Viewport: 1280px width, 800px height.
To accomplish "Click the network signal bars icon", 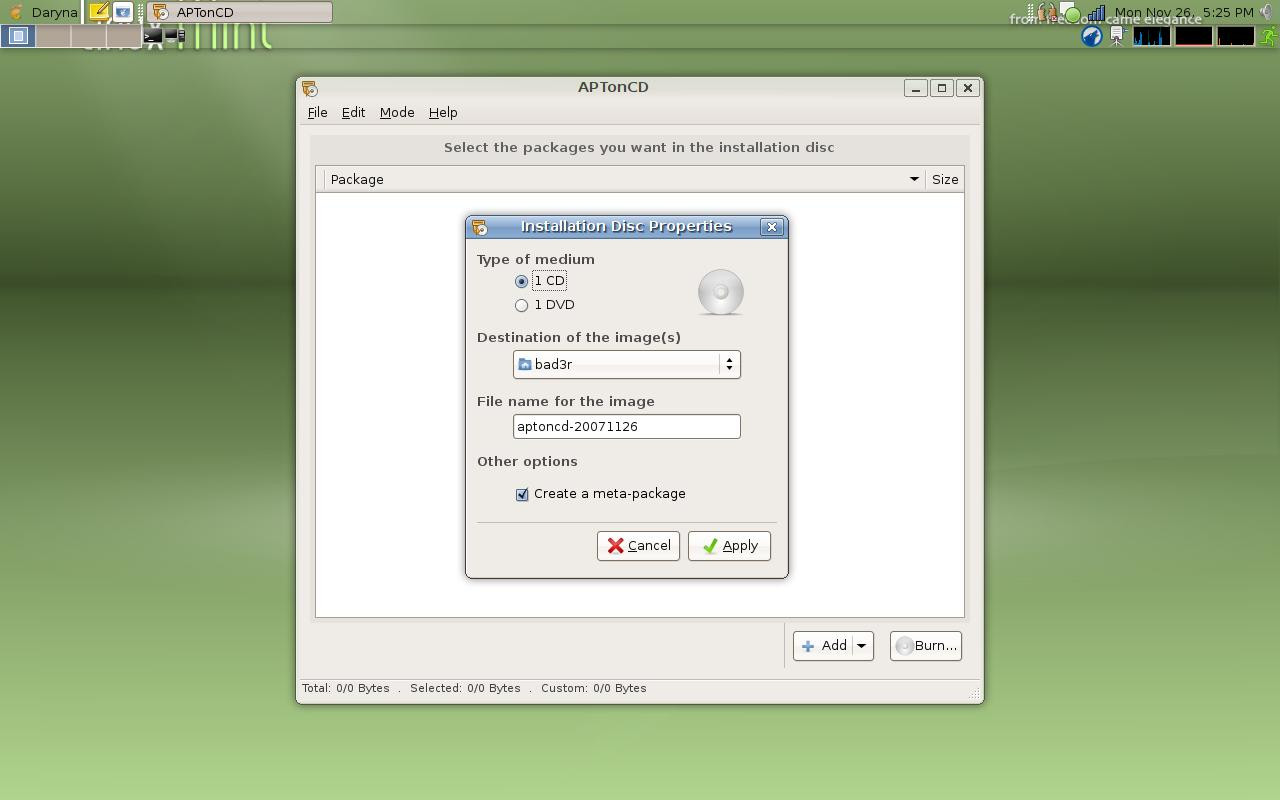I will click(x=1097, y=13).
